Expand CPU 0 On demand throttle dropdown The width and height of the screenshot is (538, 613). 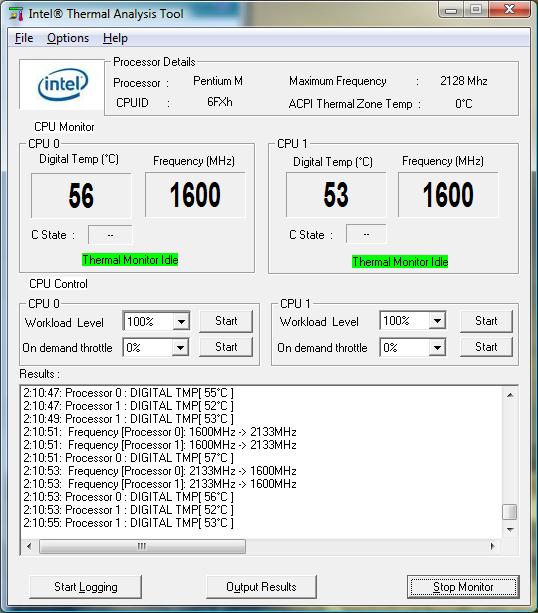click(x=180, y=347)
